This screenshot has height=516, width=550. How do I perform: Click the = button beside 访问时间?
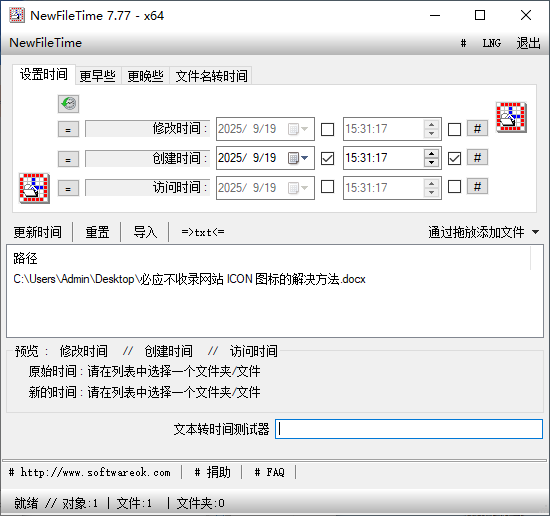(68, 188)
